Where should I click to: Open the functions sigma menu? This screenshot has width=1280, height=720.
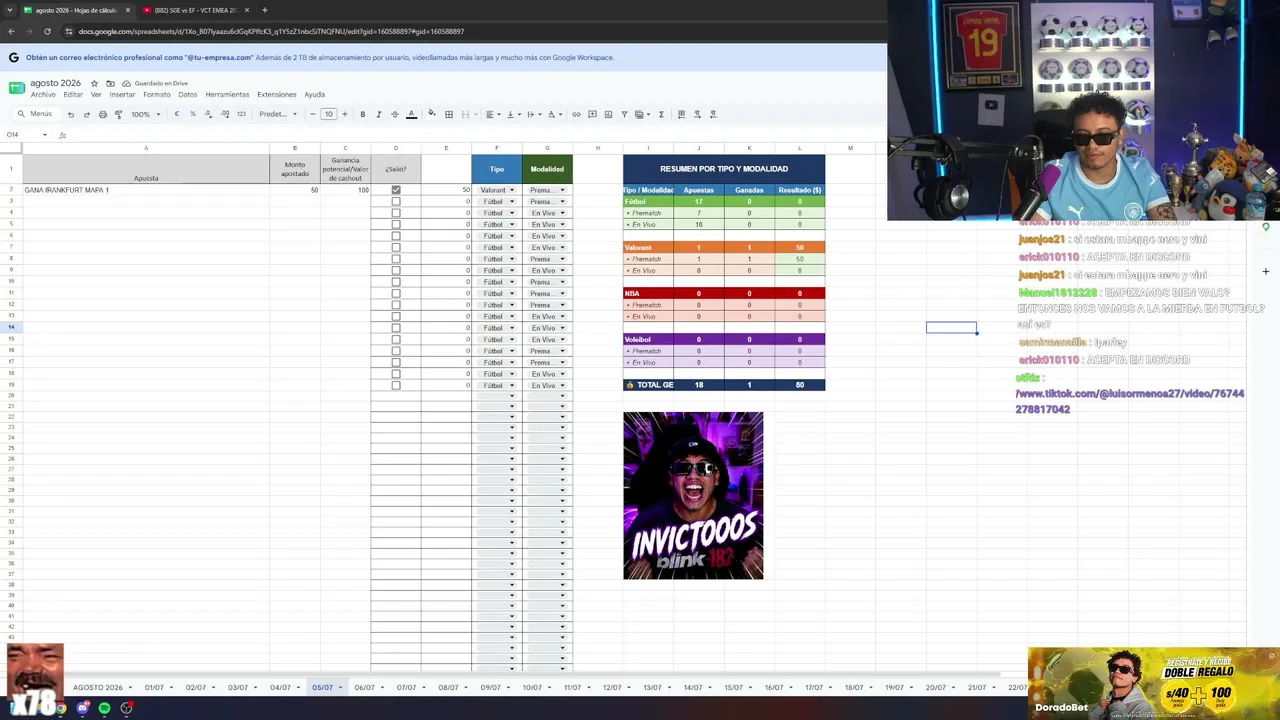[661, 114]
